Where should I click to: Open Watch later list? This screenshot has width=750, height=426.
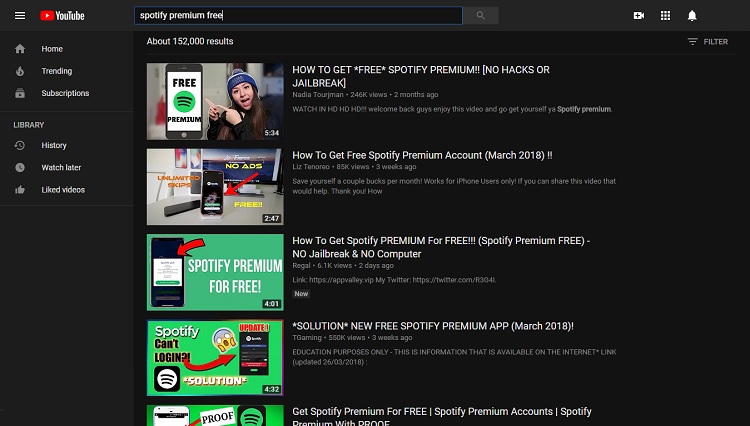point(61,167)
